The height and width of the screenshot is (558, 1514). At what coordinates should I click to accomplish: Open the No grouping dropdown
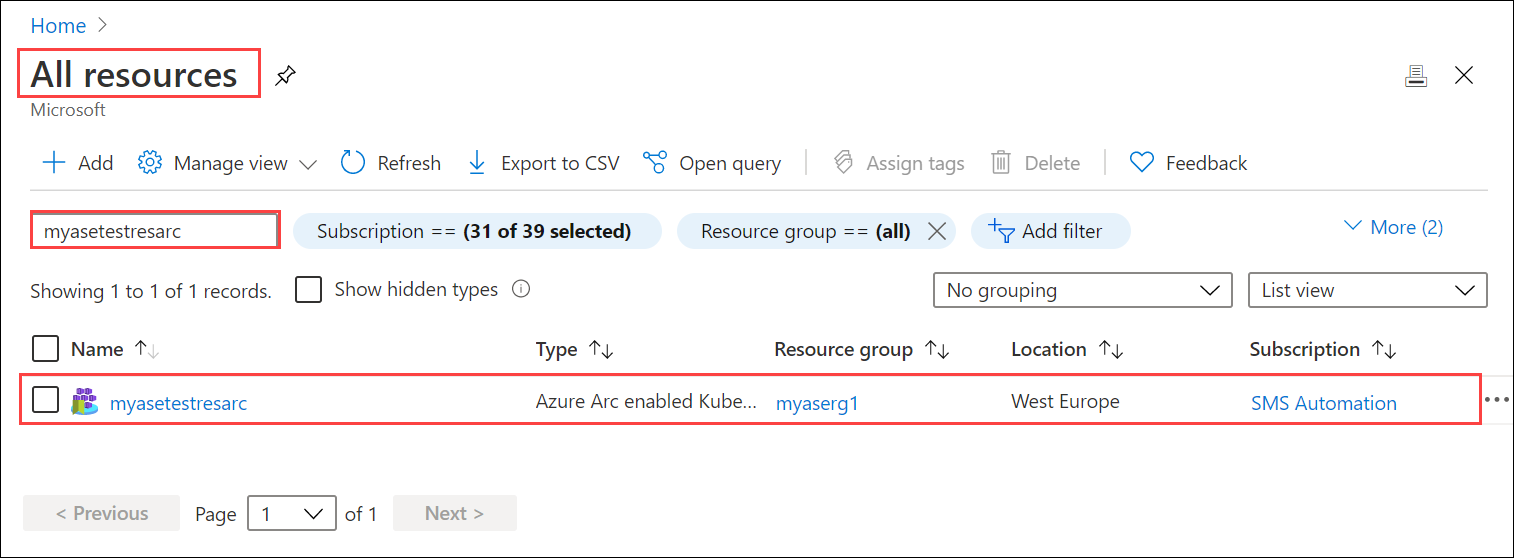click(x=1082, y=290)
